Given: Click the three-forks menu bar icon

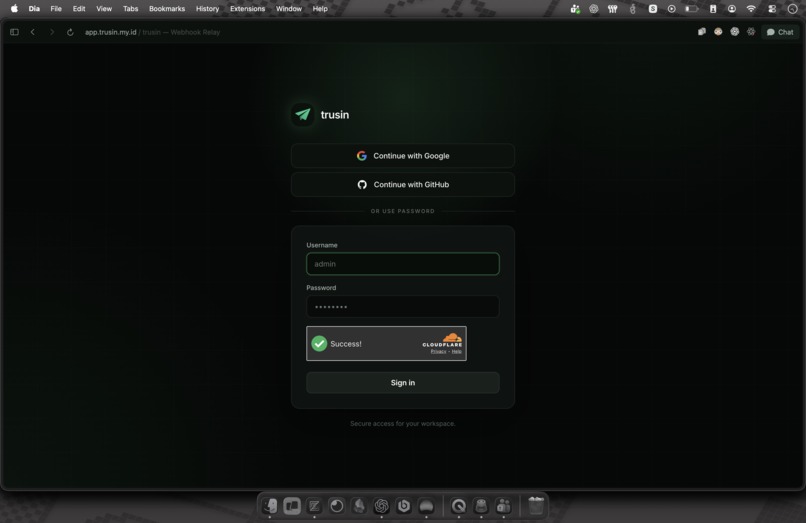Looking at the screenshot, I should (613, 9).
